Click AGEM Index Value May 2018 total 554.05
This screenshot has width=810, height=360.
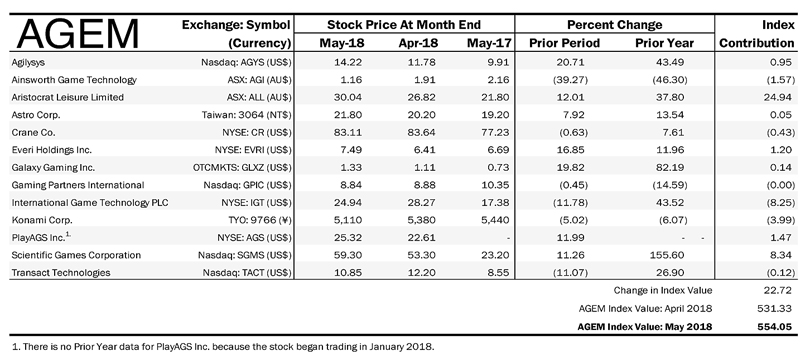777,326
